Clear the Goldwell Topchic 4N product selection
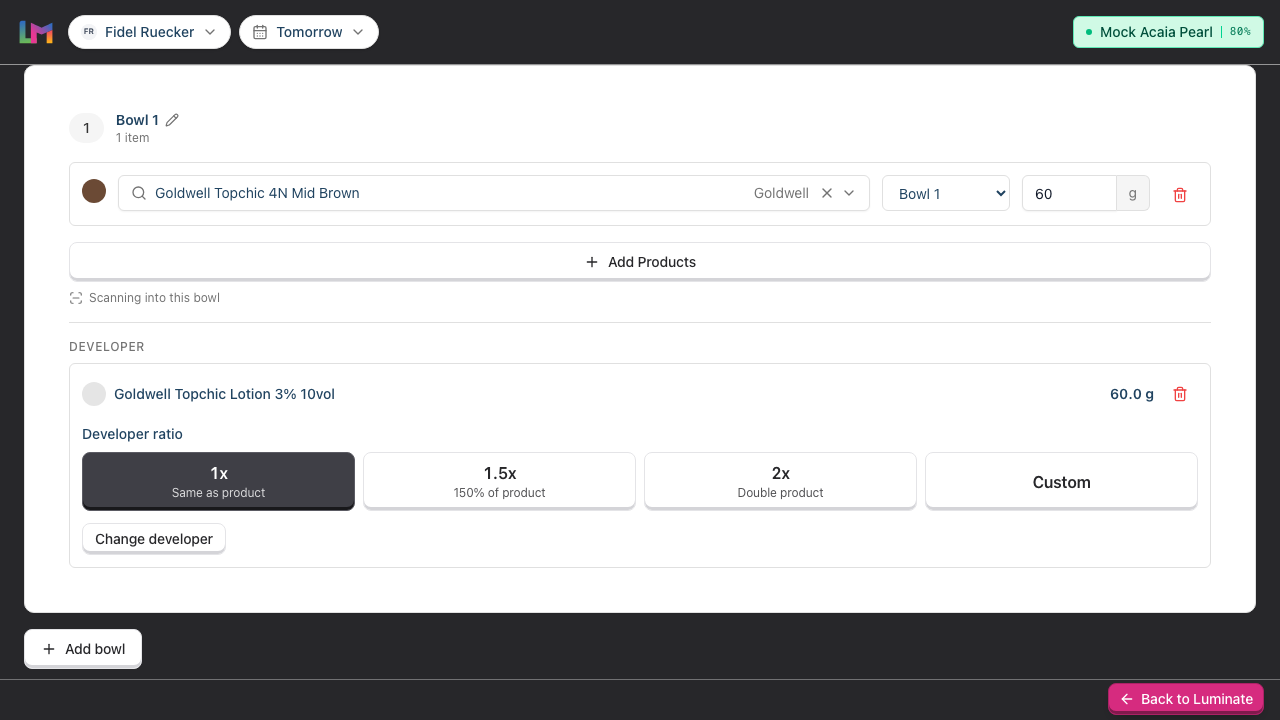 point(827,193)
